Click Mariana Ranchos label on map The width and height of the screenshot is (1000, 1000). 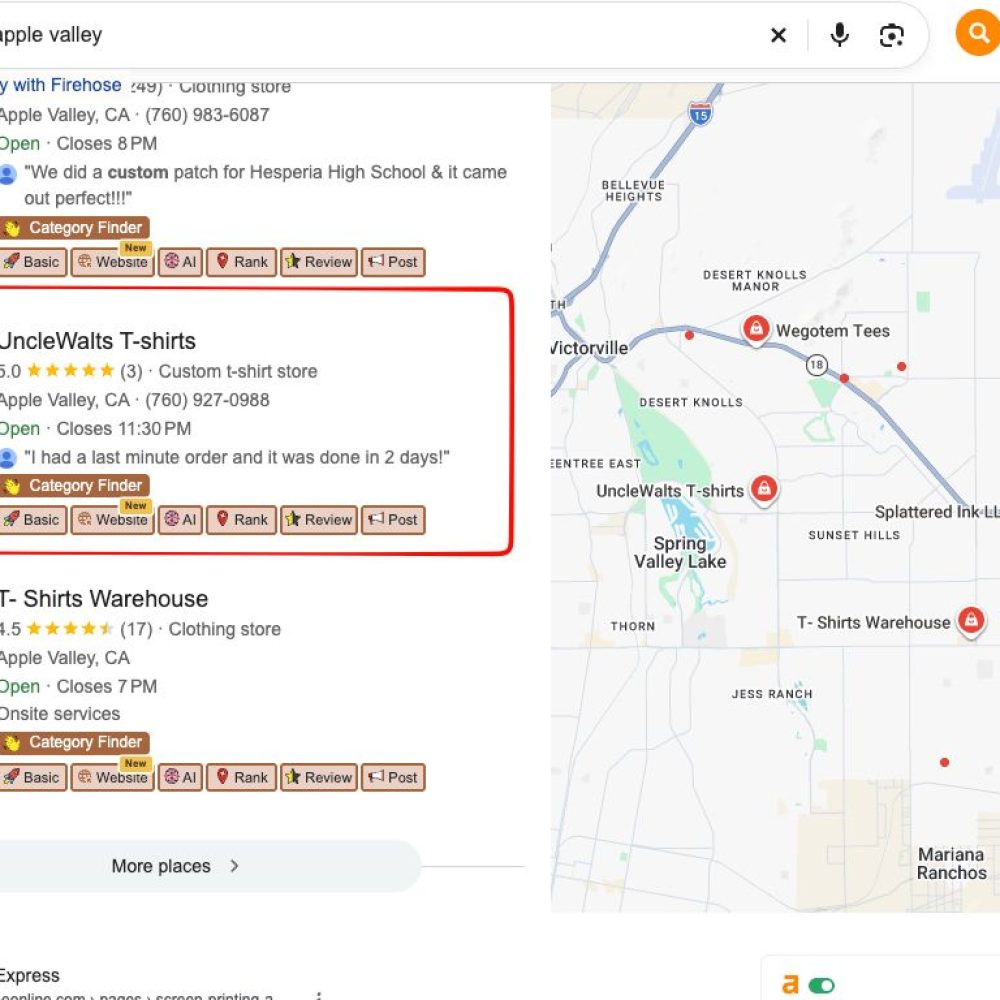952,864
